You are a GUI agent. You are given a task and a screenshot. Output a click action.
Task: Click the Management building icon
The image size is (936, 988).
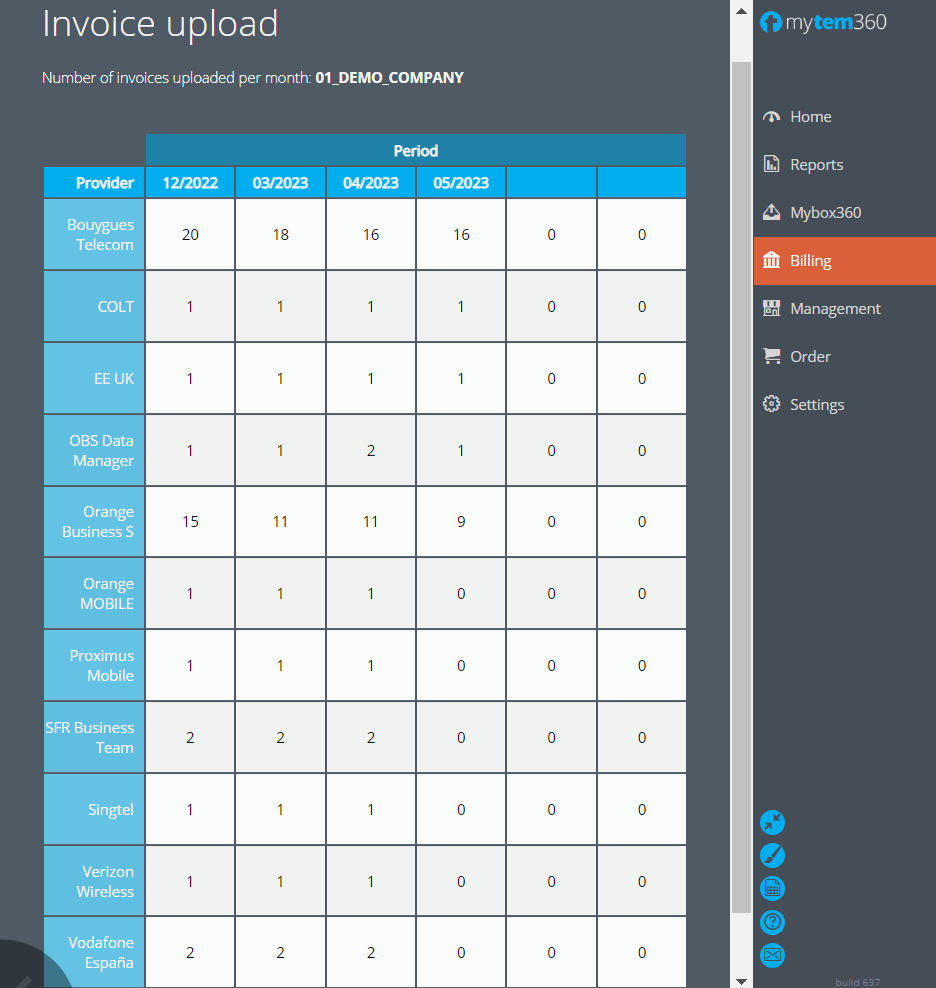[771, 308]
